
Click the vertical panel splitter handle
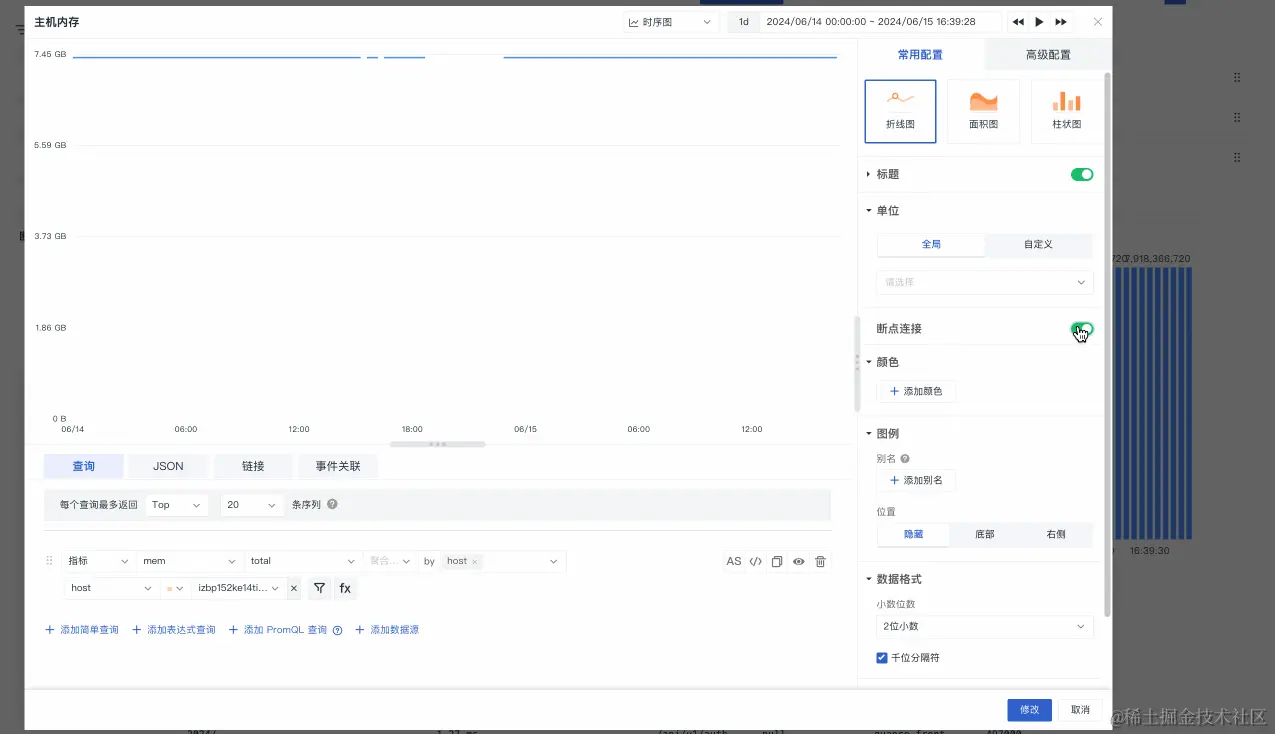[x=857, y=362]
